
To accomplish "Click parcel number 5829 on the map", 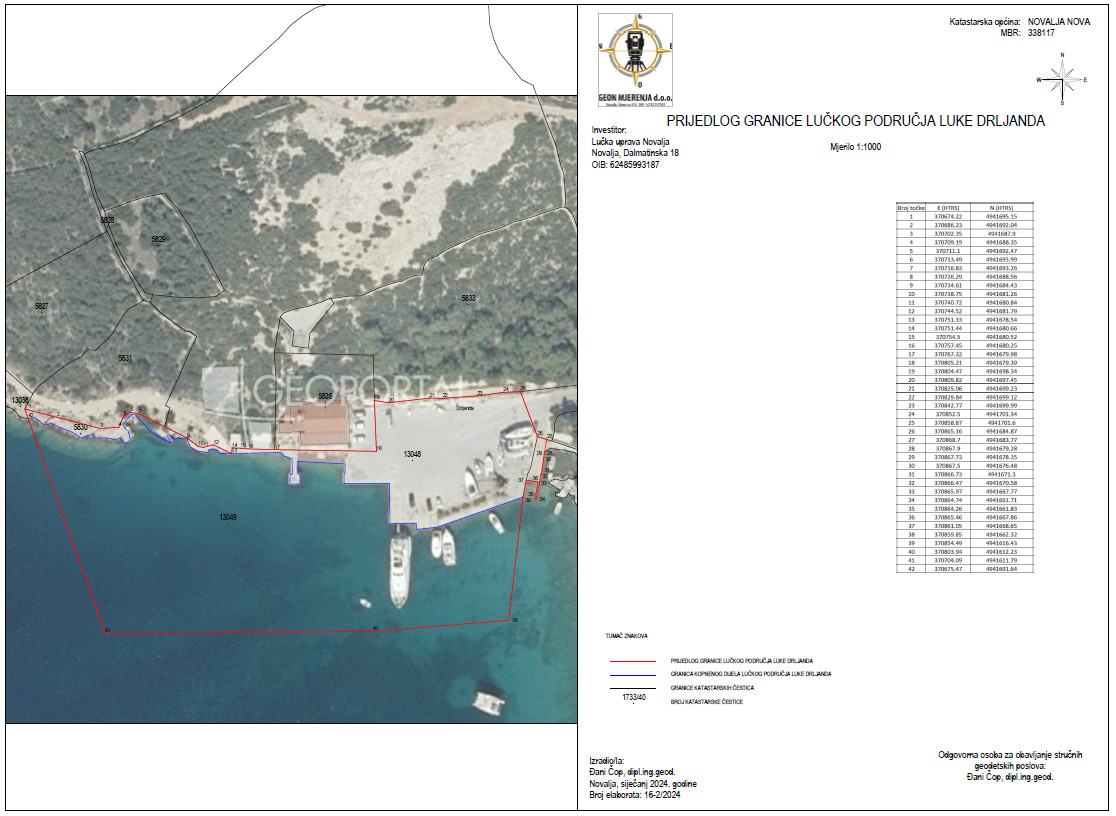I will click(158, 239).
